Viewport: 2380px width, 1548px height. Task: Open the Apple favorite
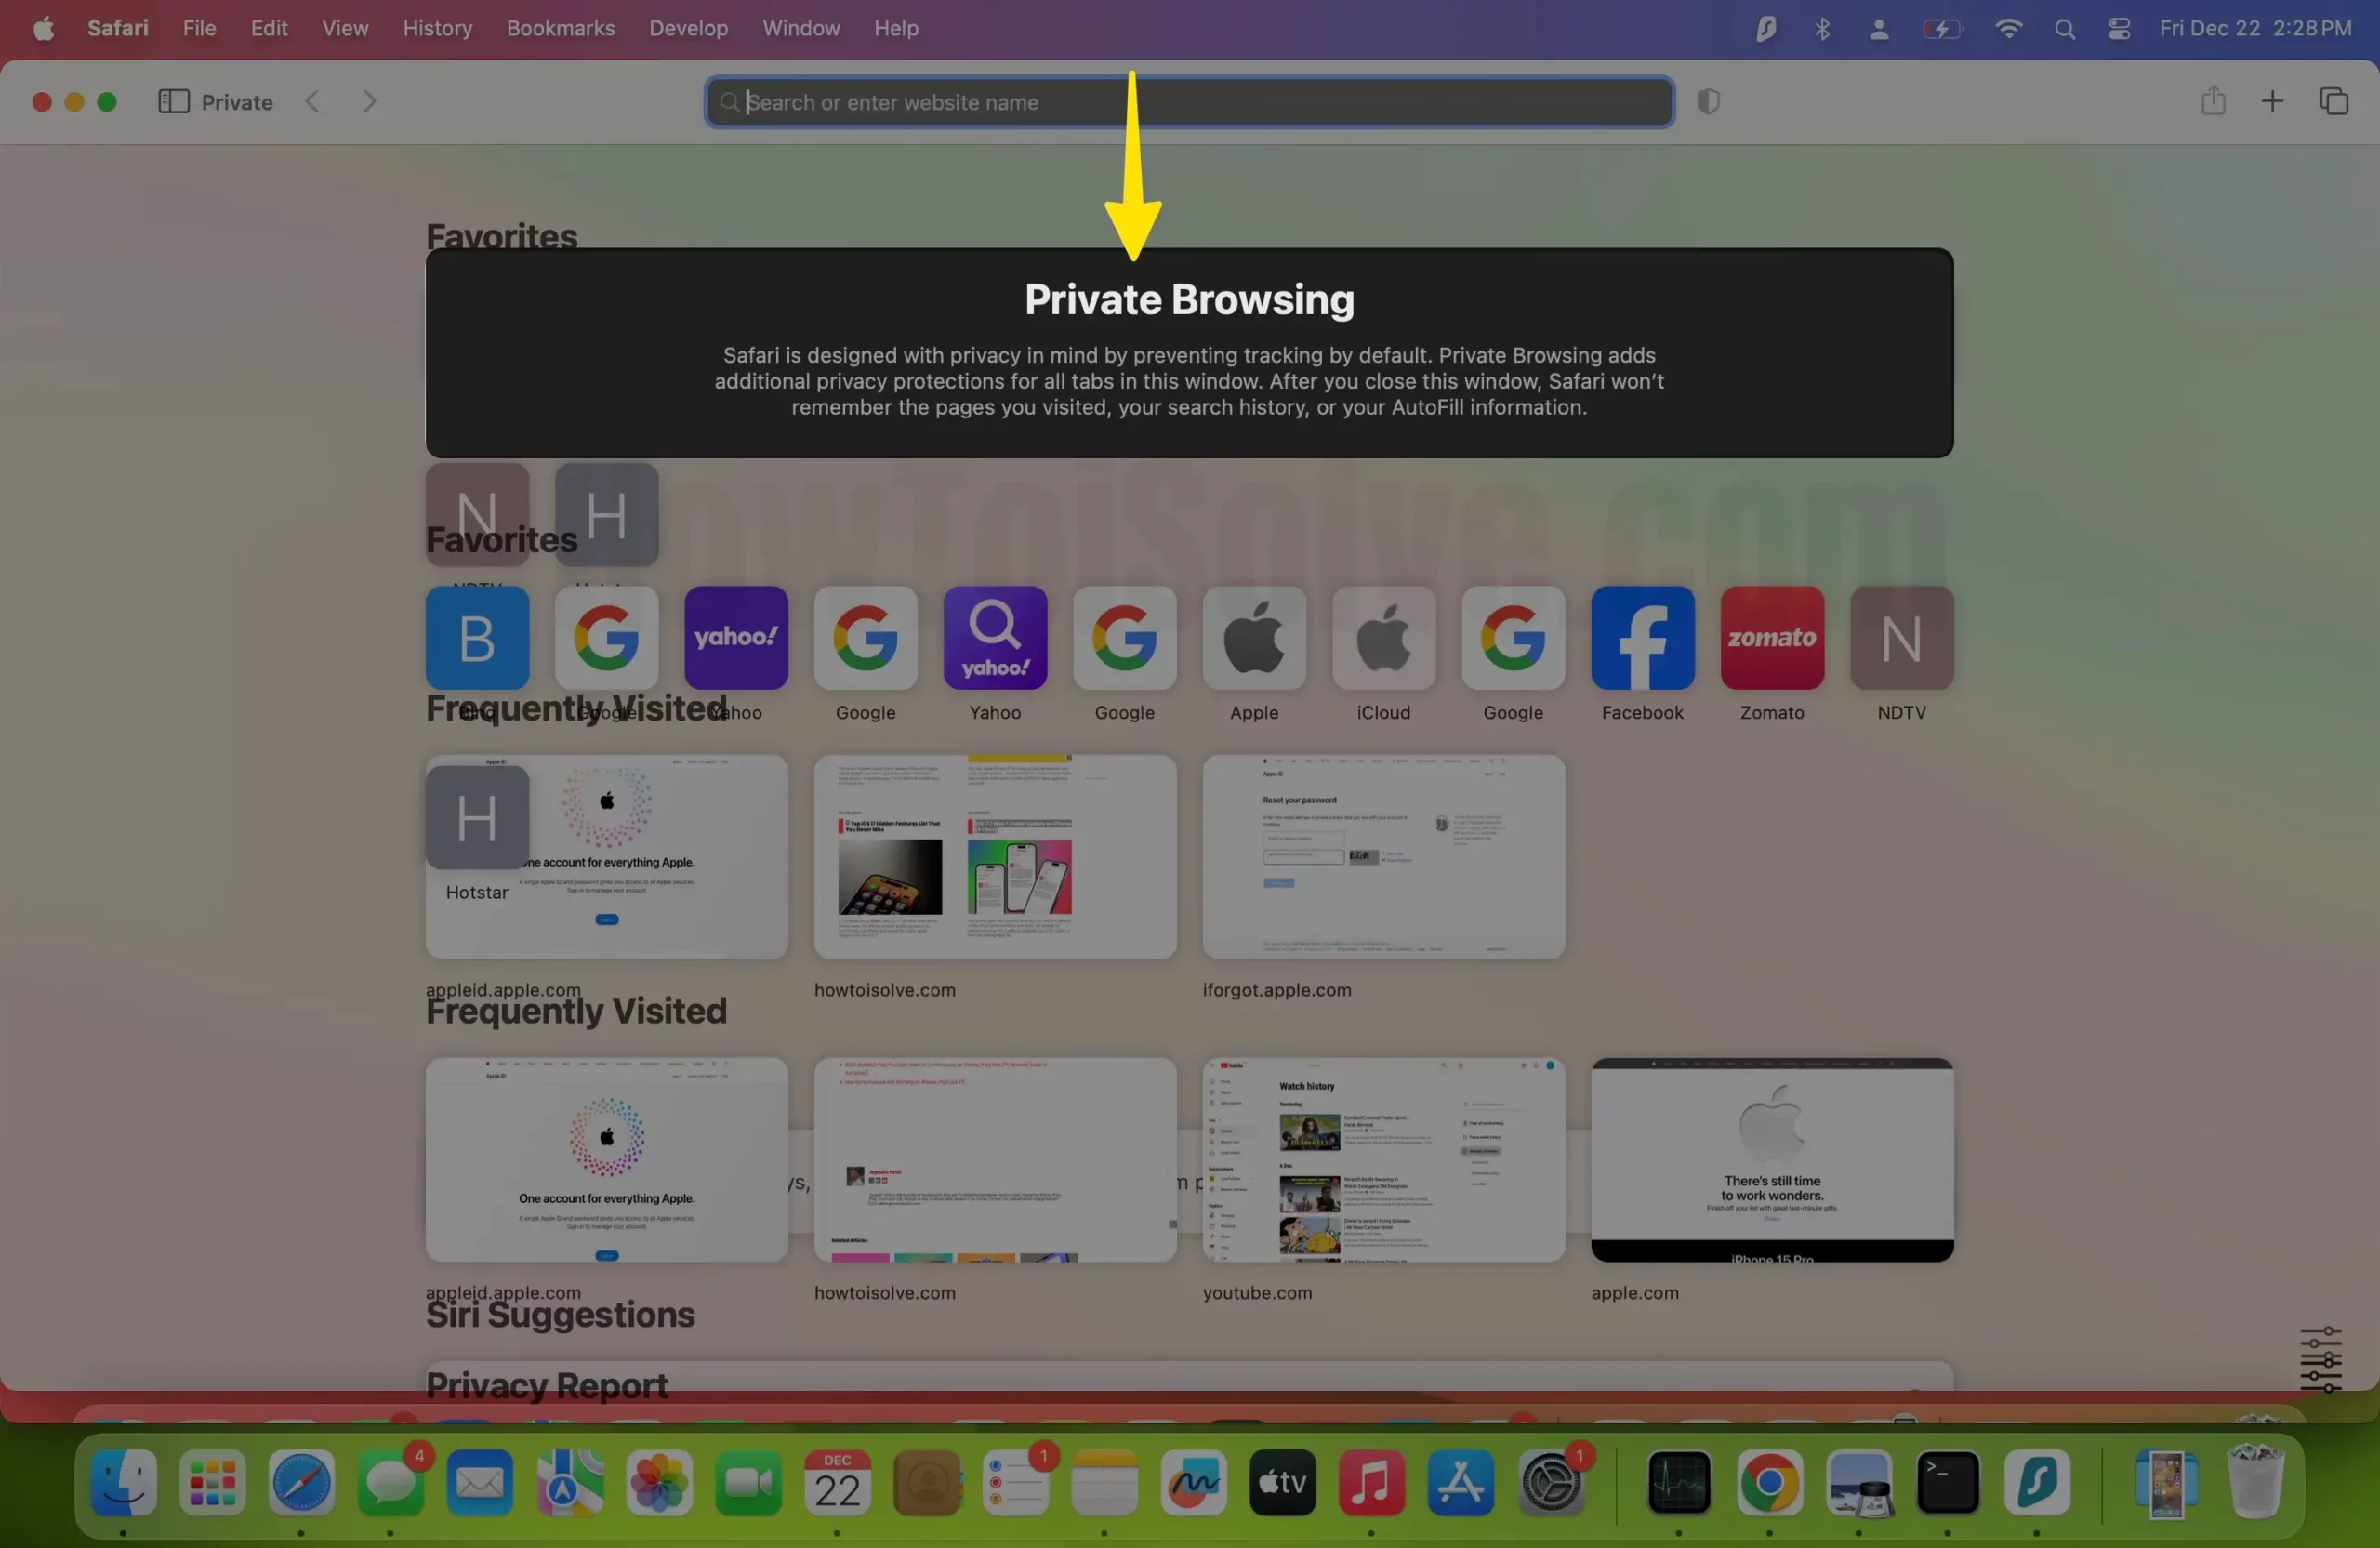pyautogui.click(x=1254, y=637)
